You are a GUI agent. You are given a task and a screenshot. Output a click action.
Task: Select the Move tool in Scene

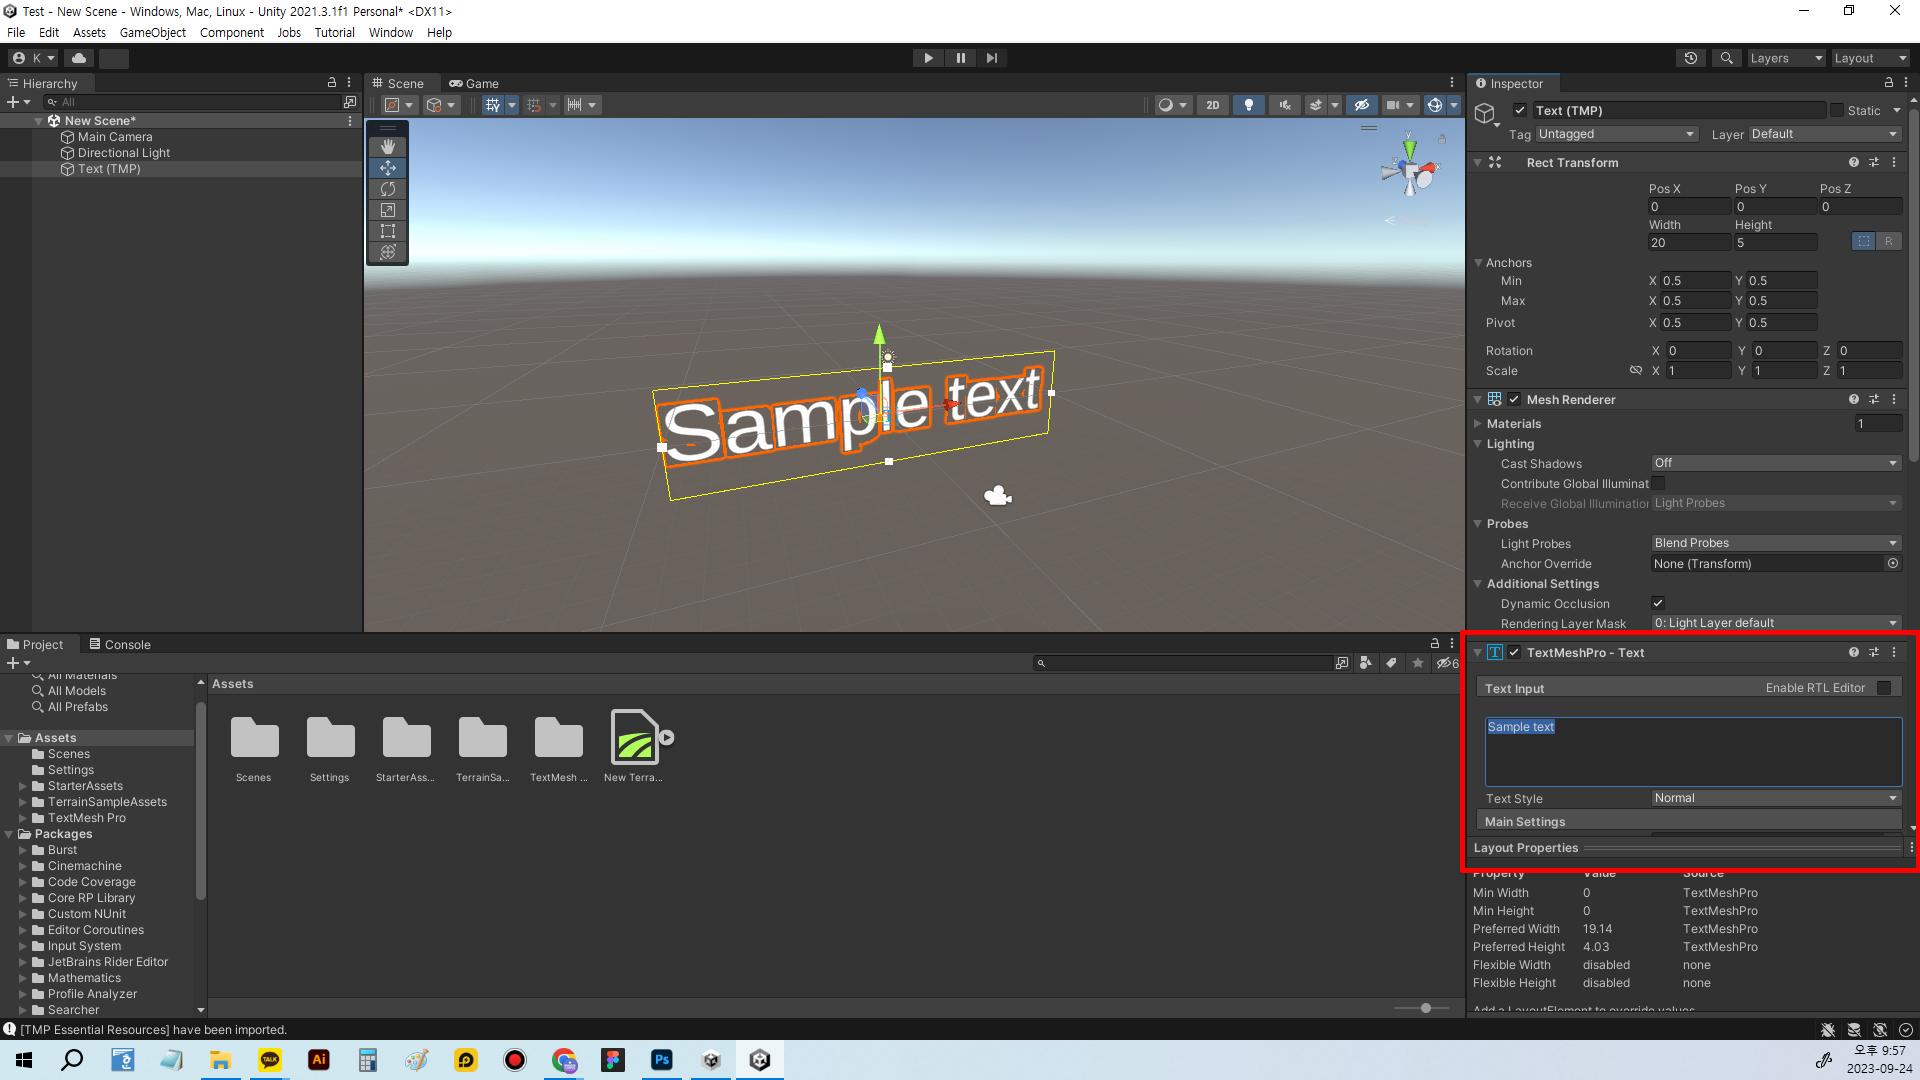tap(388, 168)
